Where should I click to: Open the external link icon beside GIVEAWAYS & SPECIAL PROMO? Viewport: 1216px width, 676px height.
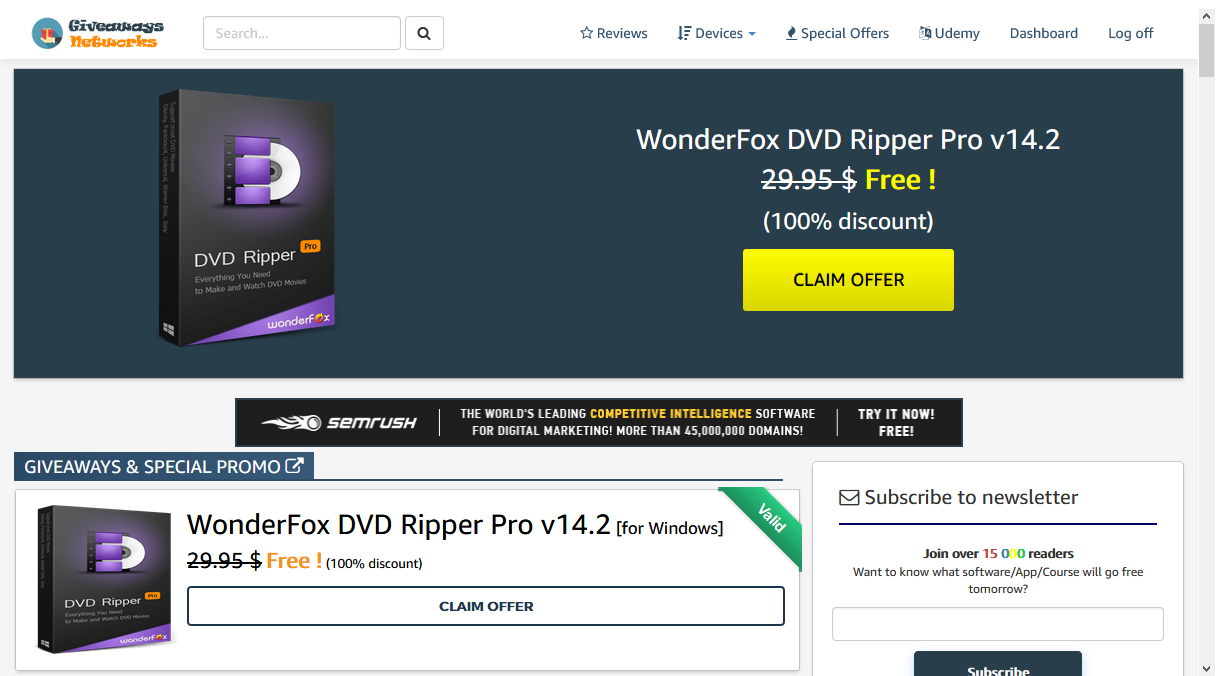294,466
